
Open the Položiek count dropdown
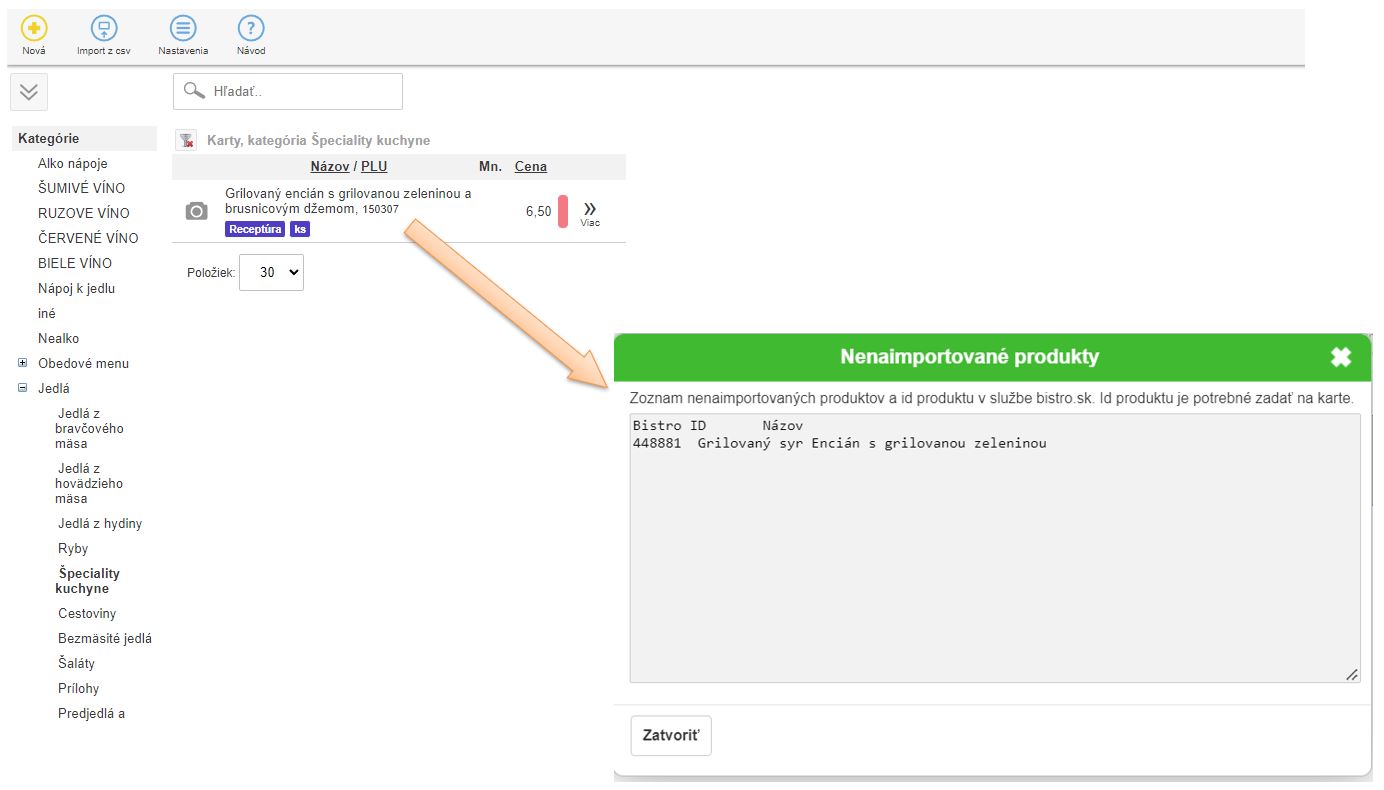click(x=271, y=272)
